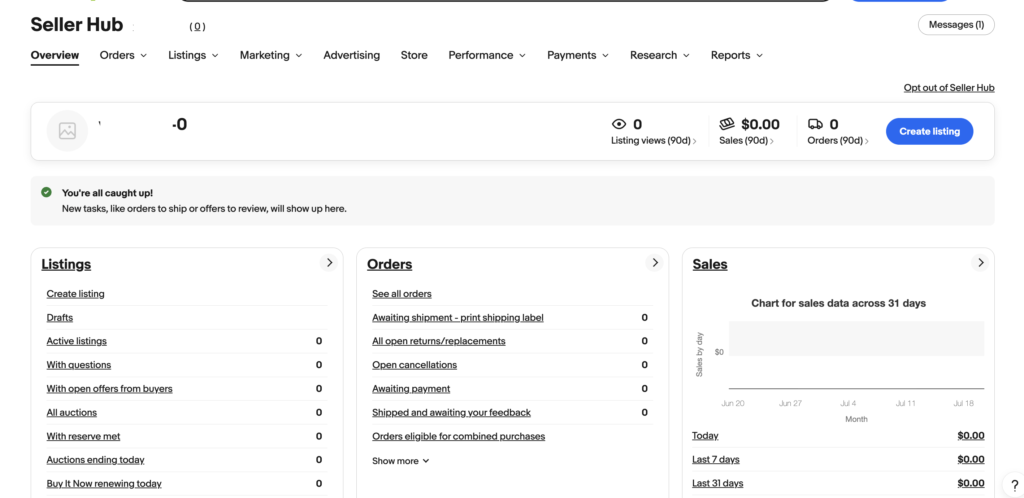1024x498 pixels.
Task: Click $0.00 amount in Today row
Action: [971, 435]
